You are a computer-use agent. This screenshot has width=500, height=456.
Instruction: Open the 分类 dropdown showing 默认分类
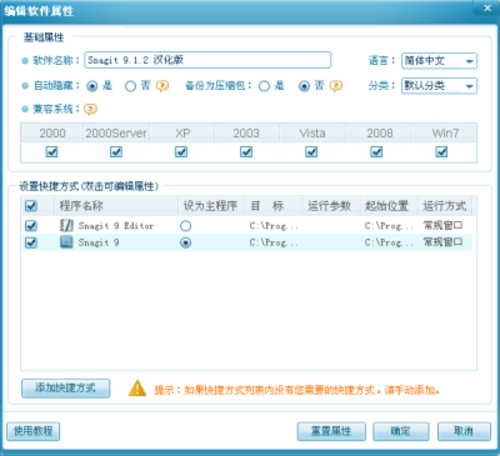coord(439,86)
